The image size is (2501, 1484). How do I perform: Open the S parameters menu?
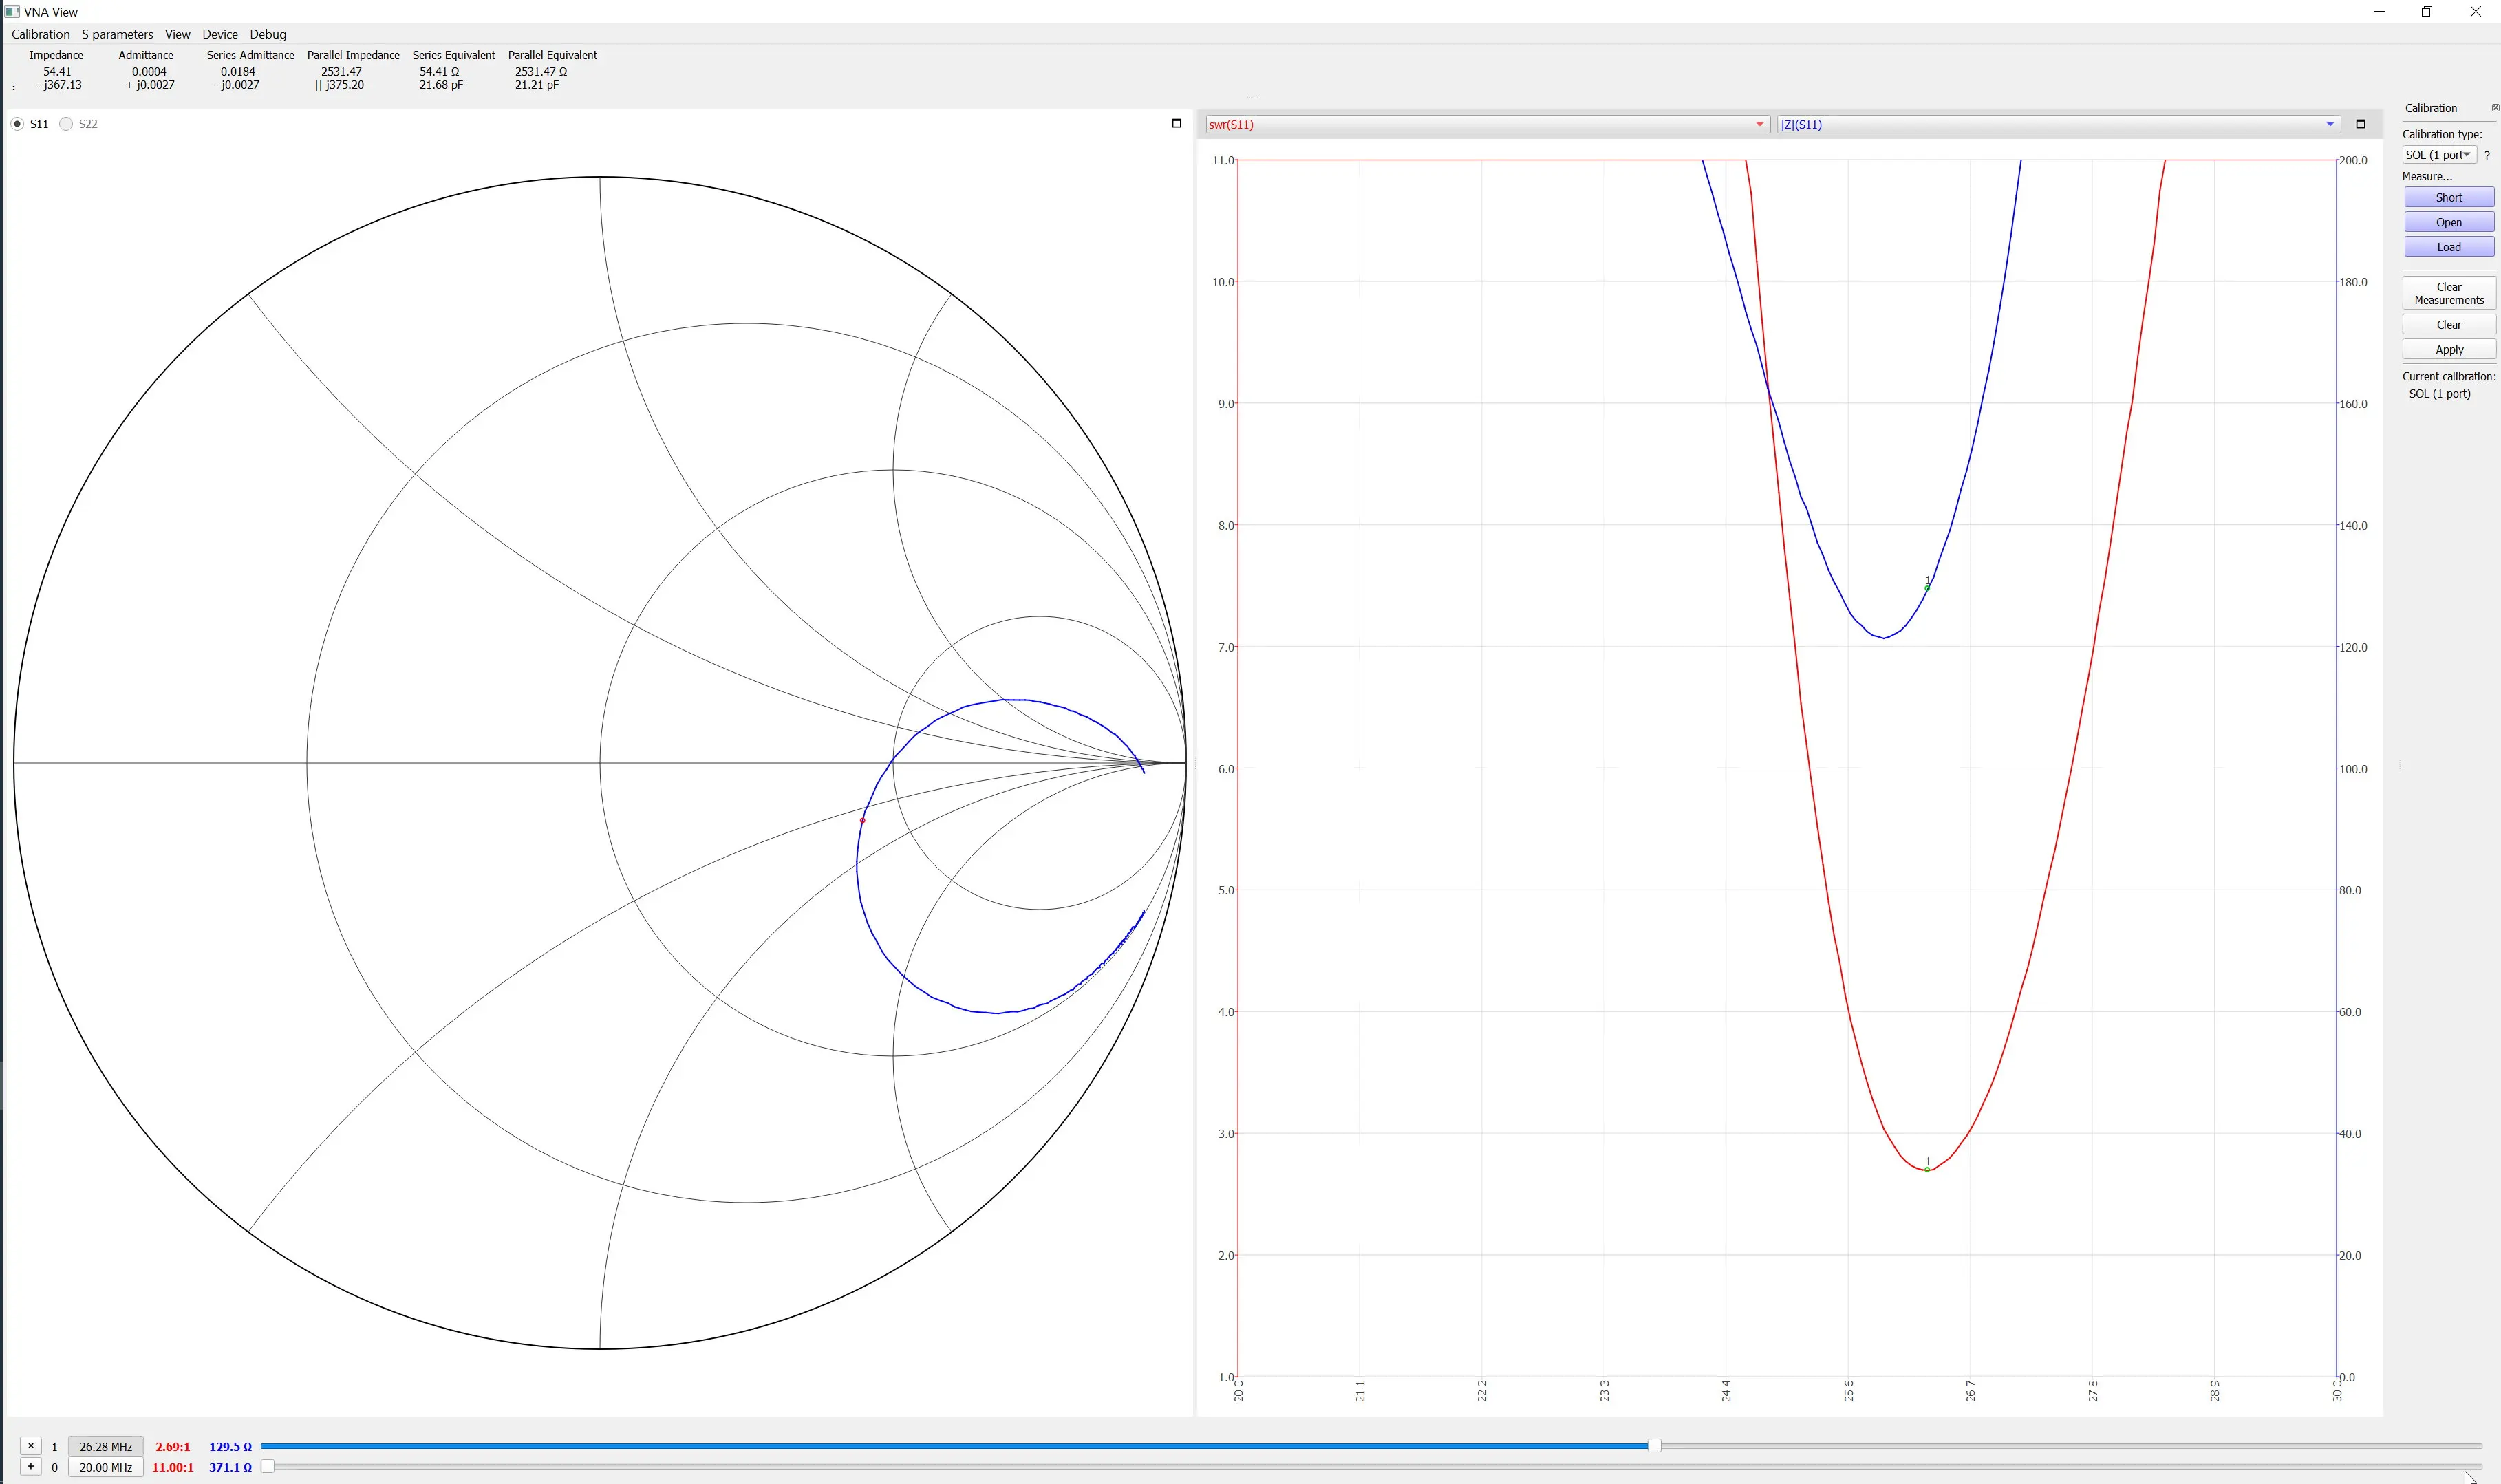pos(117,34)
